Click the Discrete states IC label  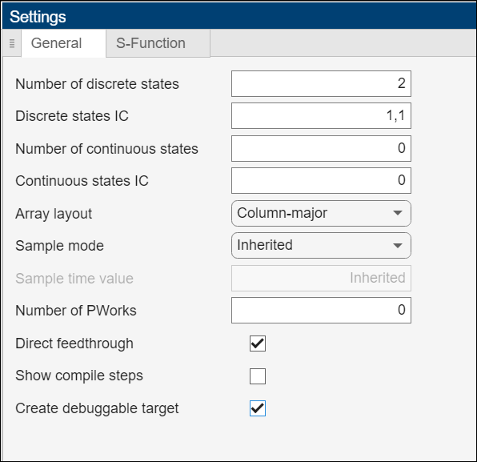pyautogui.click(x=72, y=116)
